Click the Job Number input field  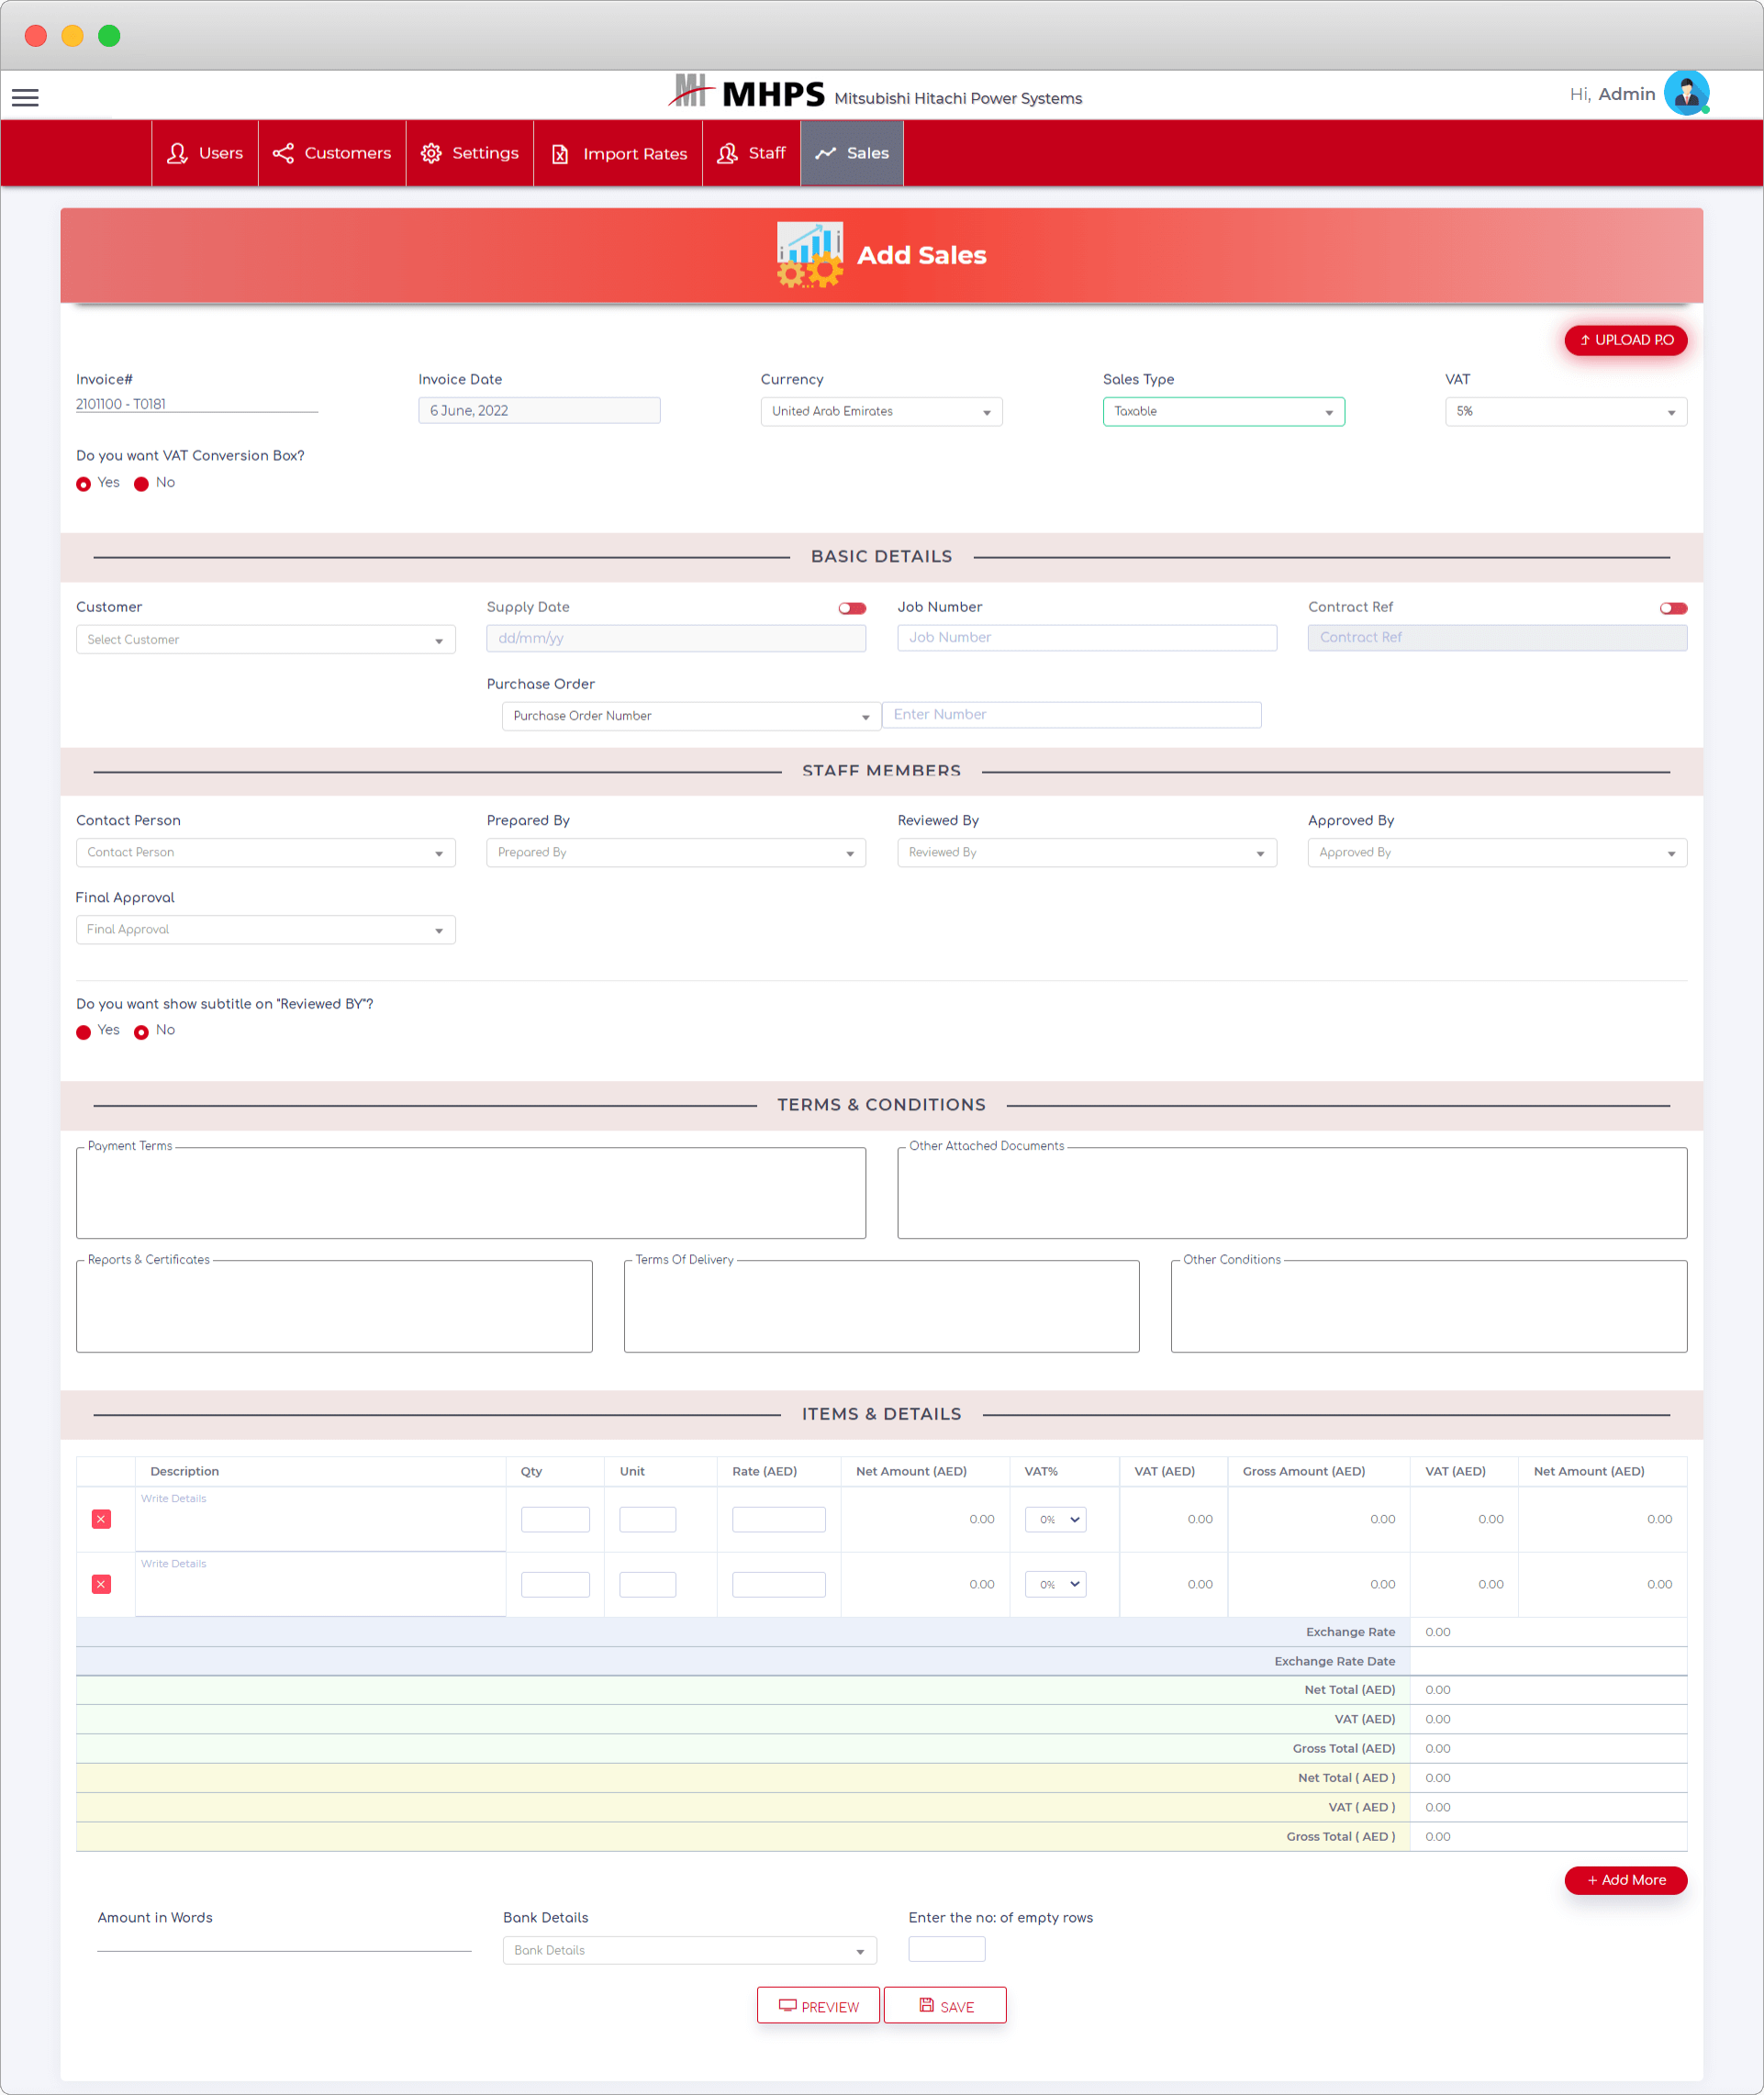[x=1087, y=638]
